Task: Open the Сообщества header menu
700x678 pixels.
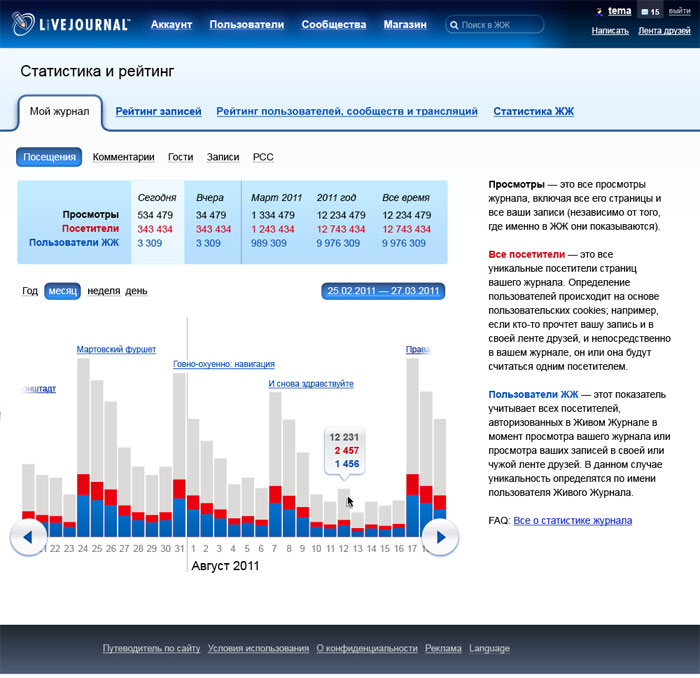Action: [x=333, y=24]
